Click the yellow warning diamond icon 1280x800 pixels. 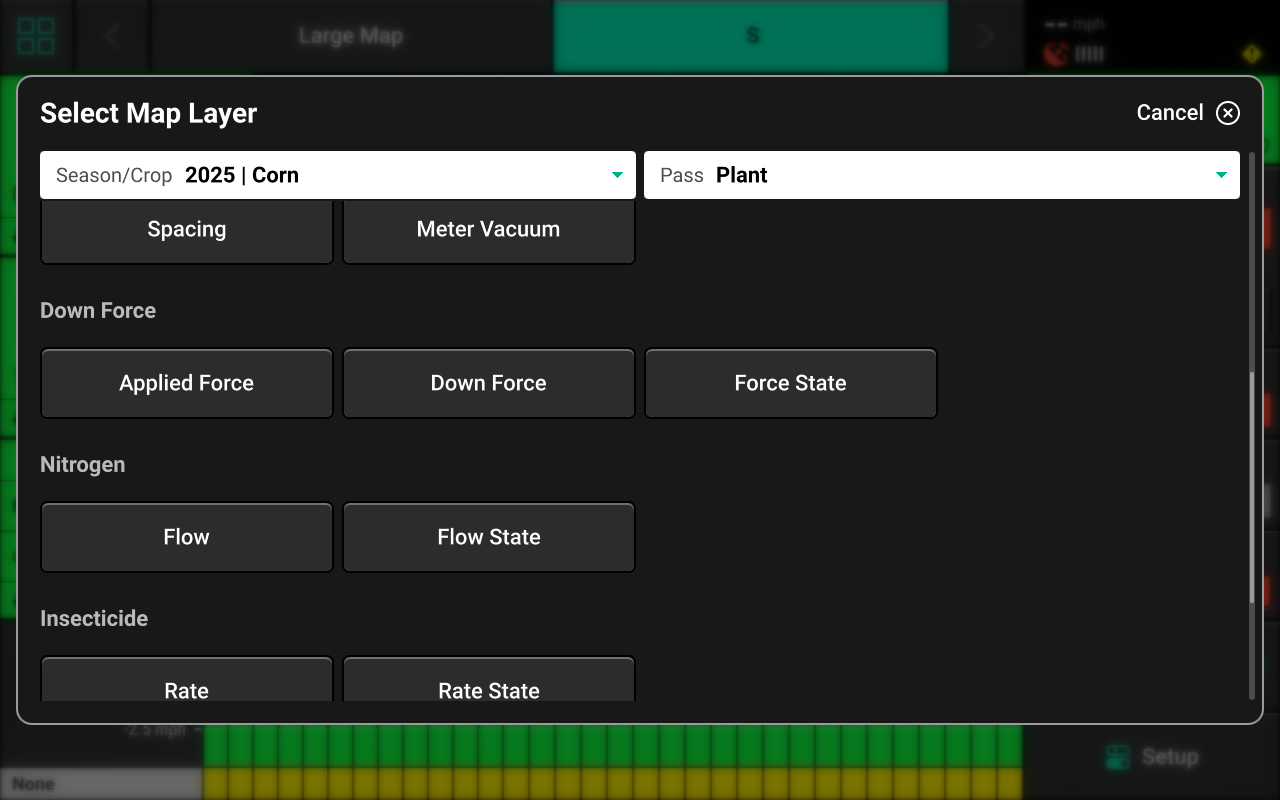pyautogui.click(x=1251, y=54)
